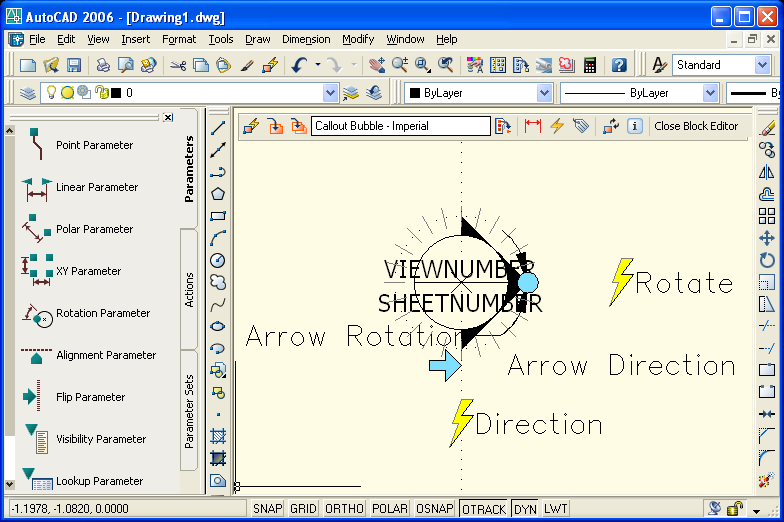Click the Authoring Palettes icon

[x=503, y=126]
